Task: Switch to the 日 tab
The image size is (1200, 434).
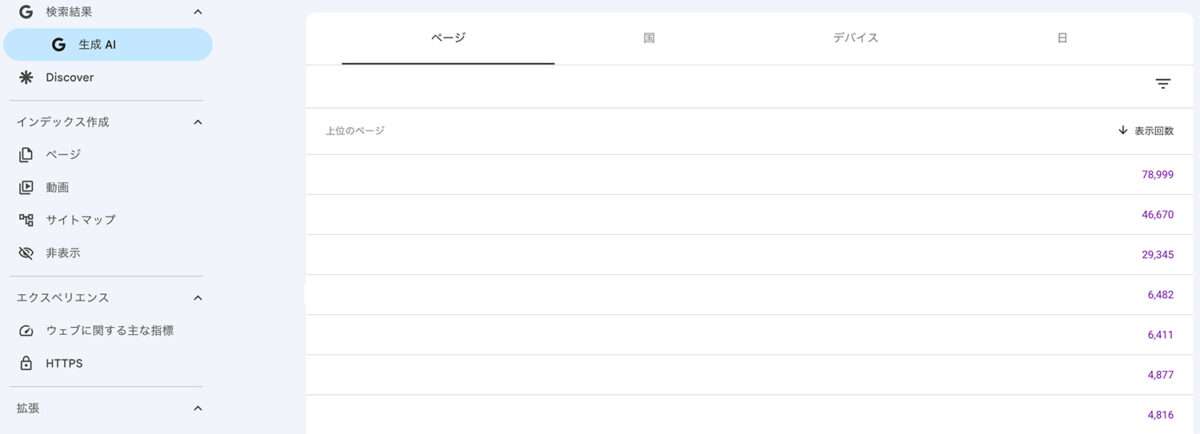Action: tap(1061, 38)
